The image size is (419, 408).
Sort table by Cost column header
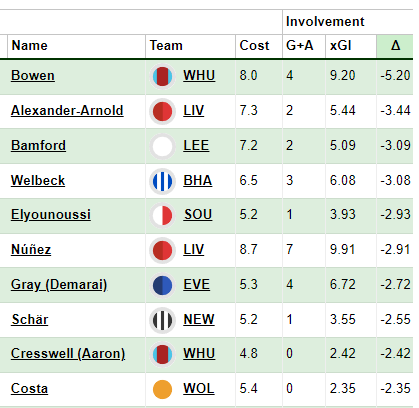(x=254, y=46)
